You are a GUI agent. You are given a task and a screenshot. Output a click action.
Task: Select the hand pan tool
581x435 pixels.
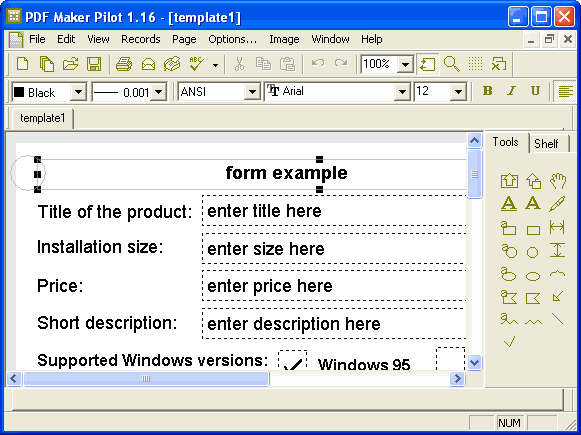point(558,180)
